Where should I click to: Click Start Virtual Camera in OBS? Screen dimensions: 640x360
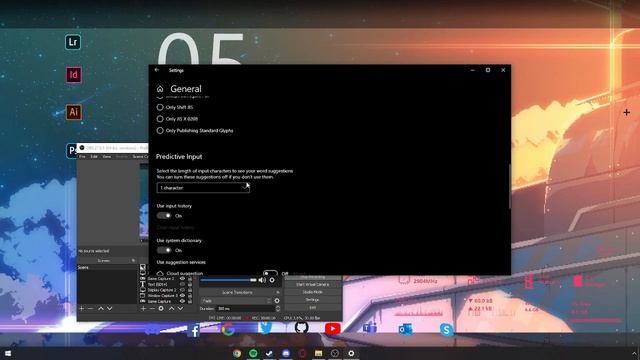[313, 284]
